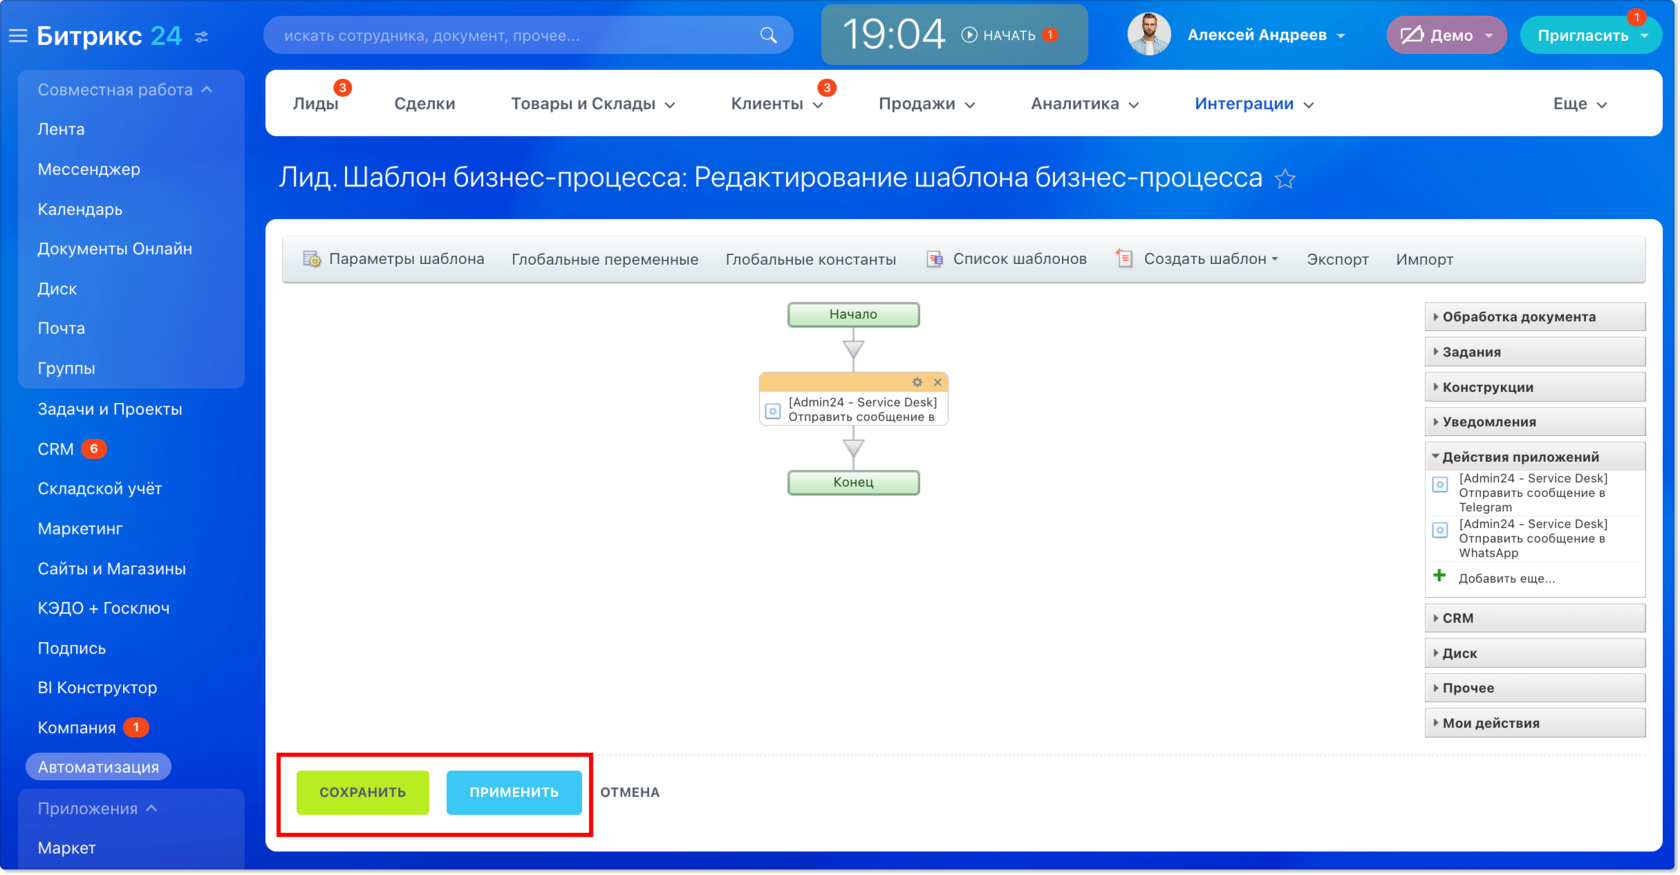This screenshot has width=1680, height=875.
Task: Click Добавить еще link
Action: coord(1506,578)
